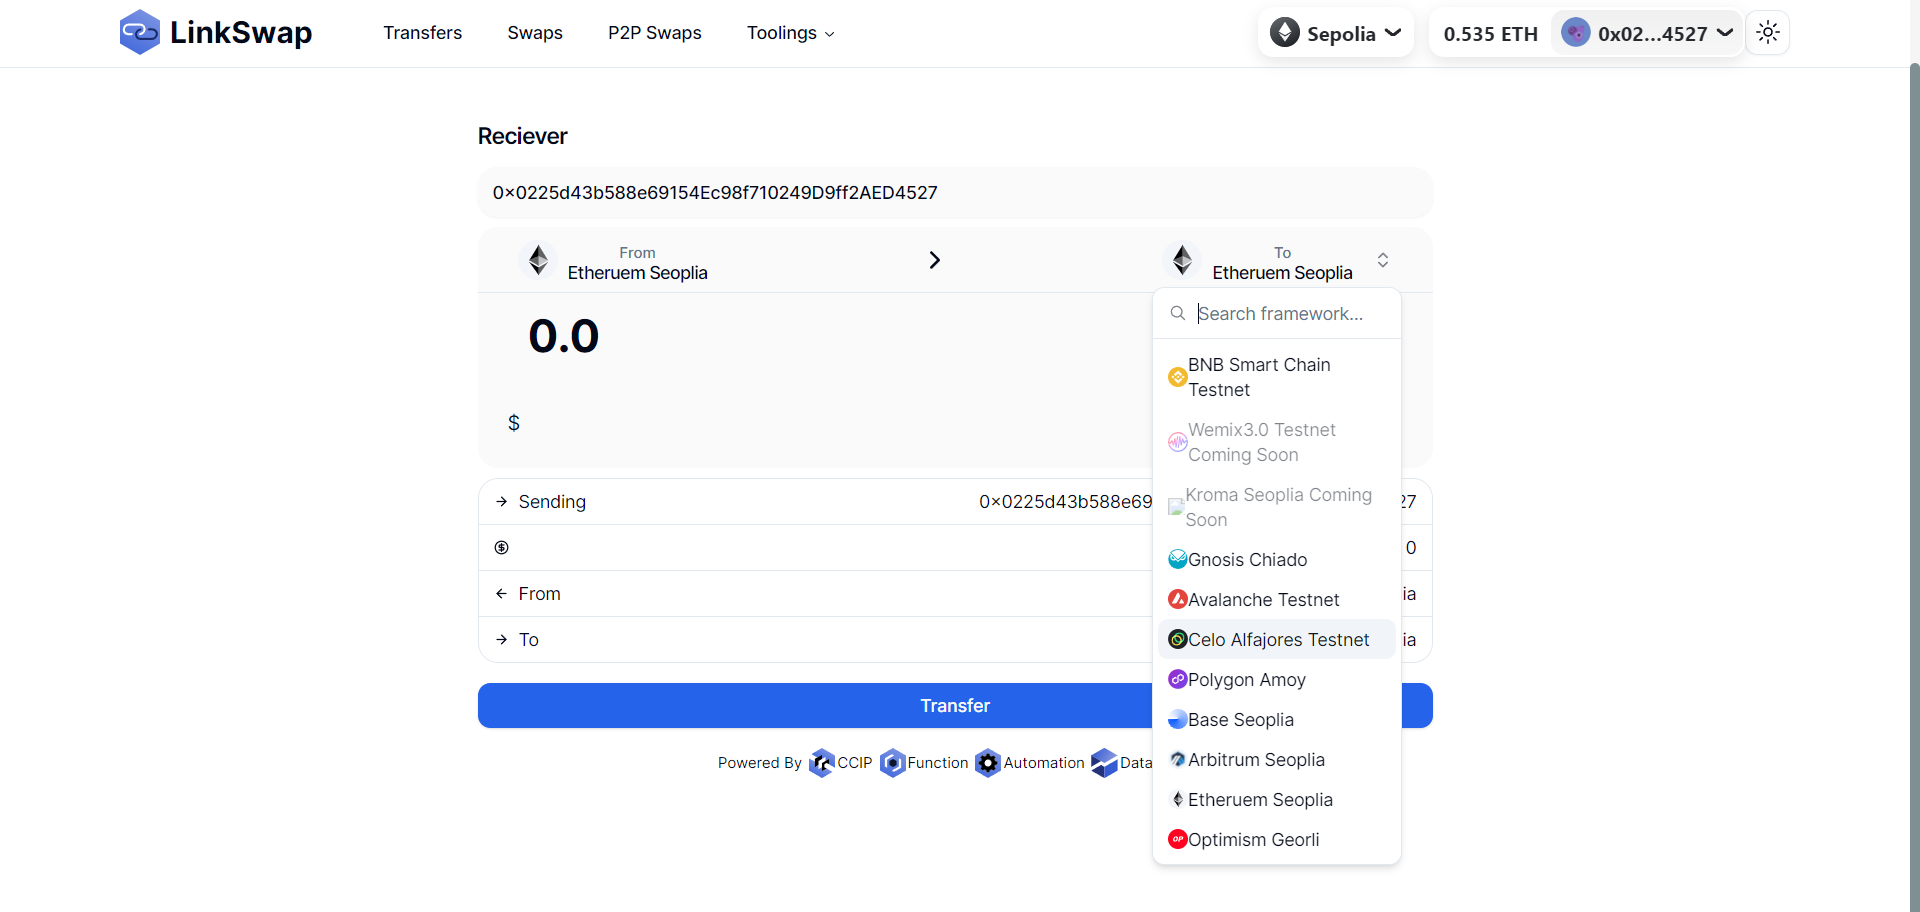The image size is (1920, 912).
Task: Click the Polygon Amoy logo icon
Action: click(x=1178, y=679)
